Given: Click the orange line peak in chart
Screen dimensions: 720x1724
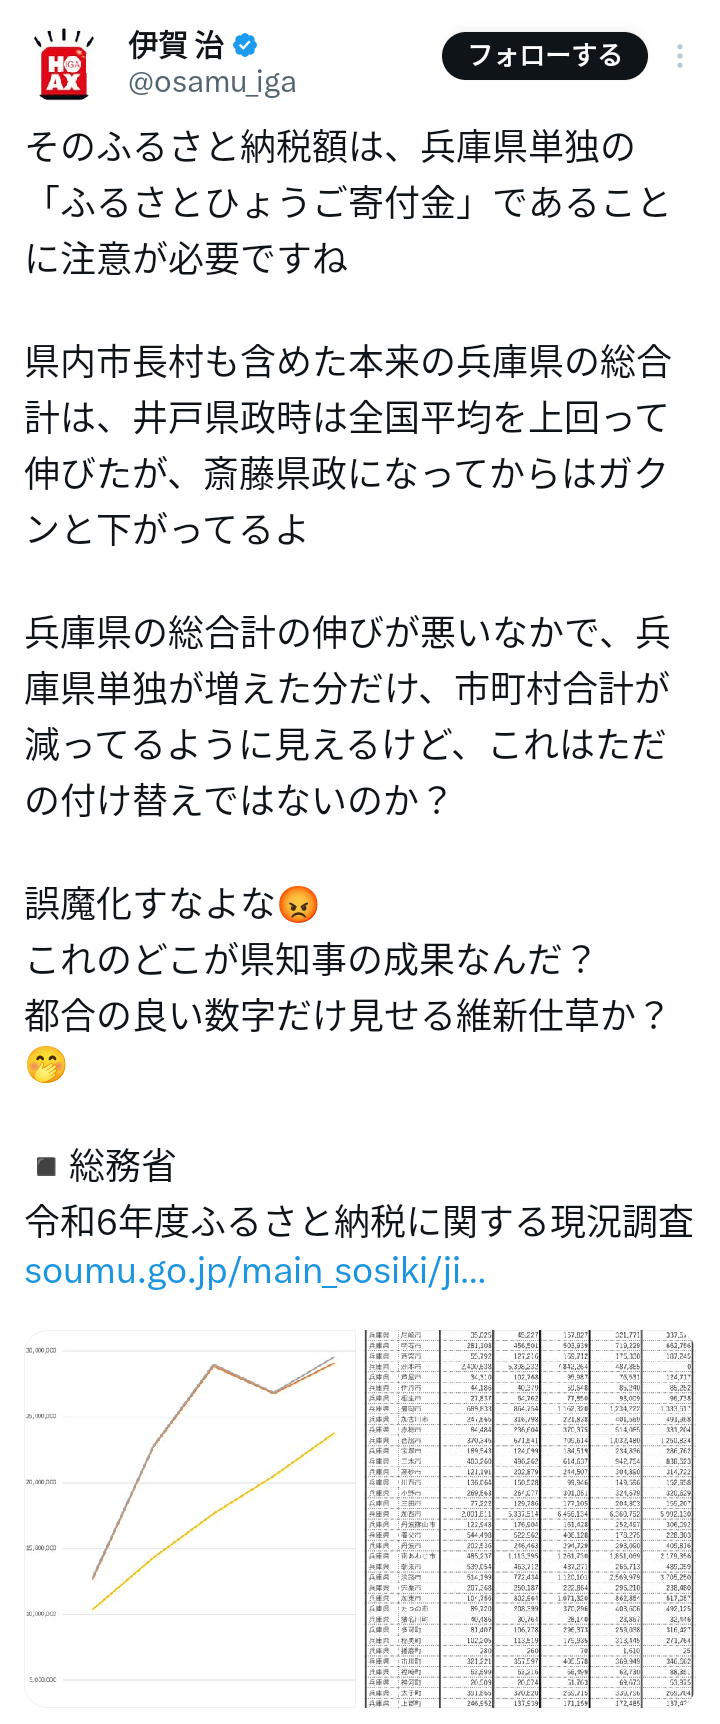Looking at the screenshot, I should pyautogui.click(x=213, y=1366).
